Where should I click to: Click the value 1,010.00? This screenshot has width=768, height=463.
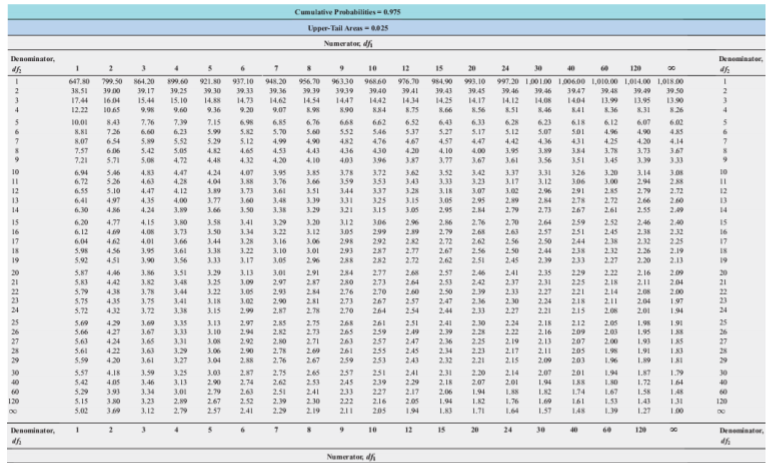point(605,81)
